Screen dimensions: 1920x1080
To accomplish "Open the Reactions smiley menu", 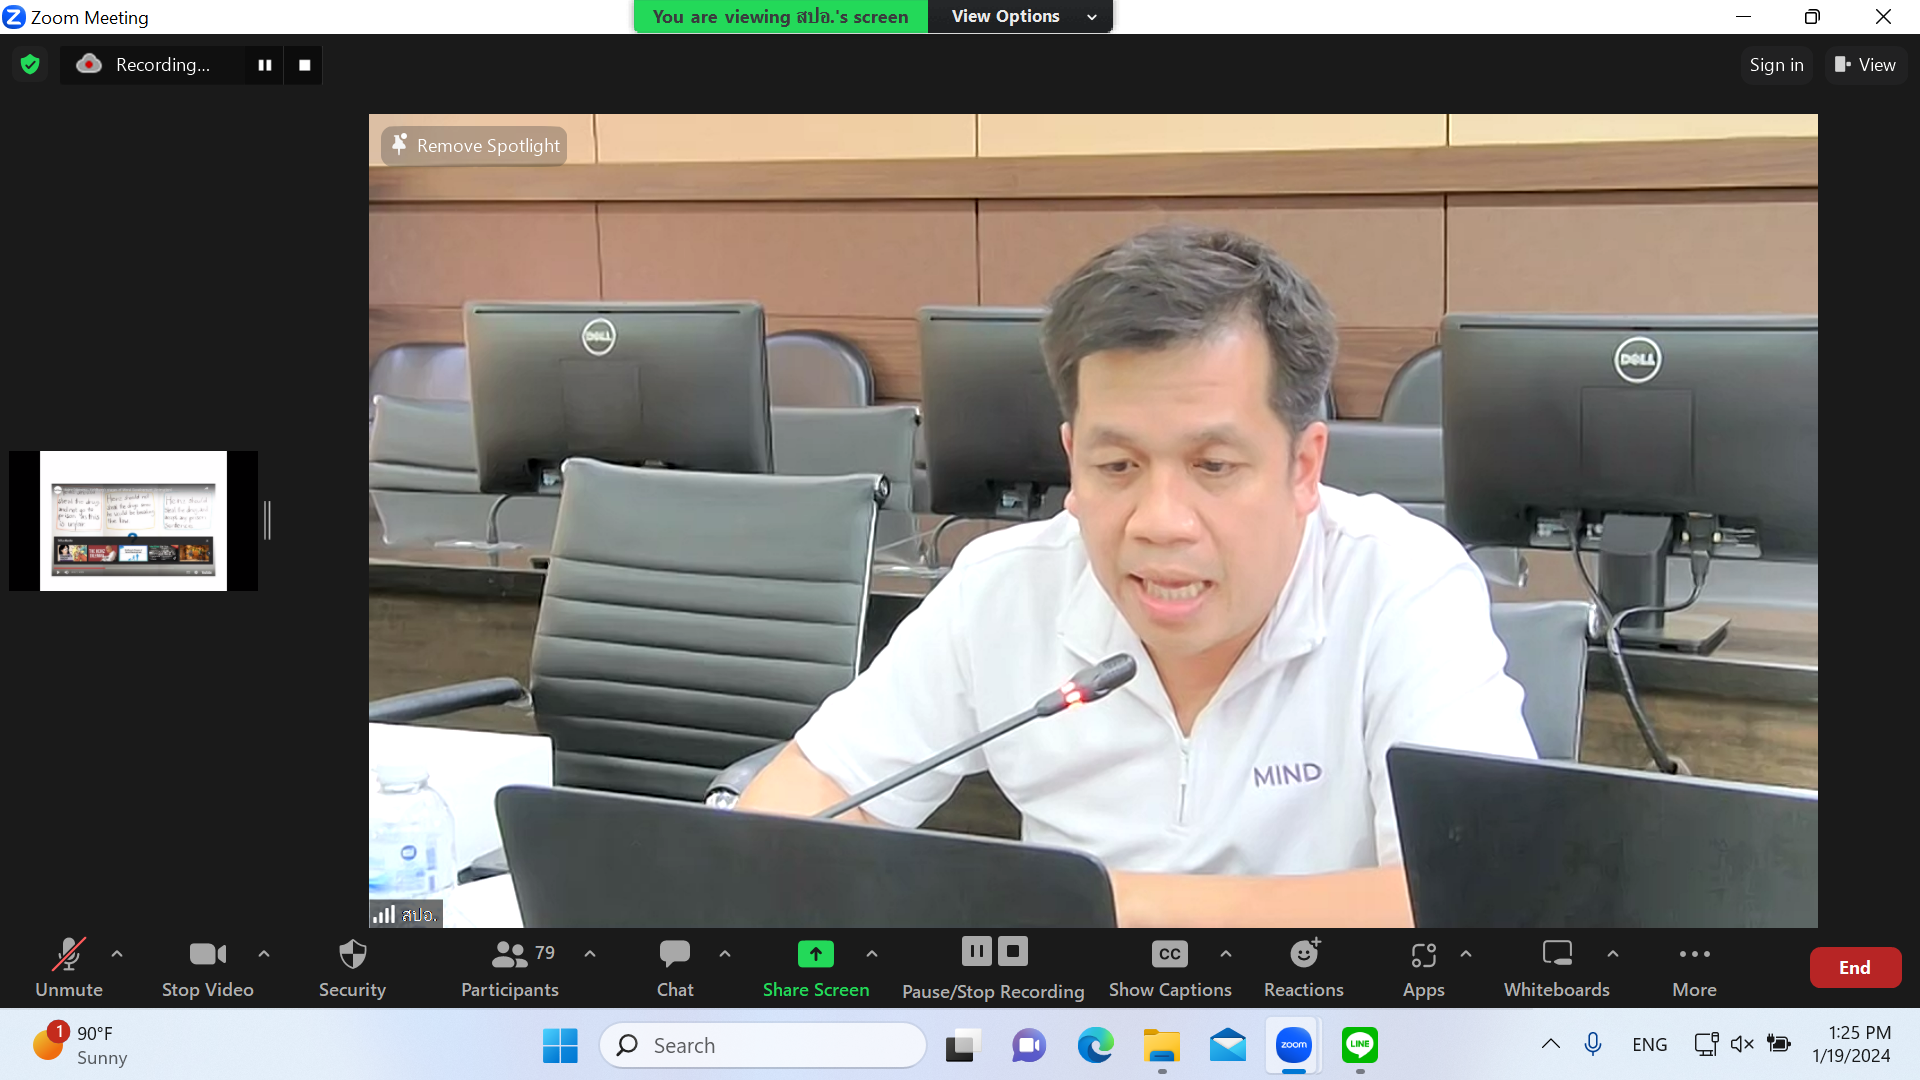I will [1303, 955].
